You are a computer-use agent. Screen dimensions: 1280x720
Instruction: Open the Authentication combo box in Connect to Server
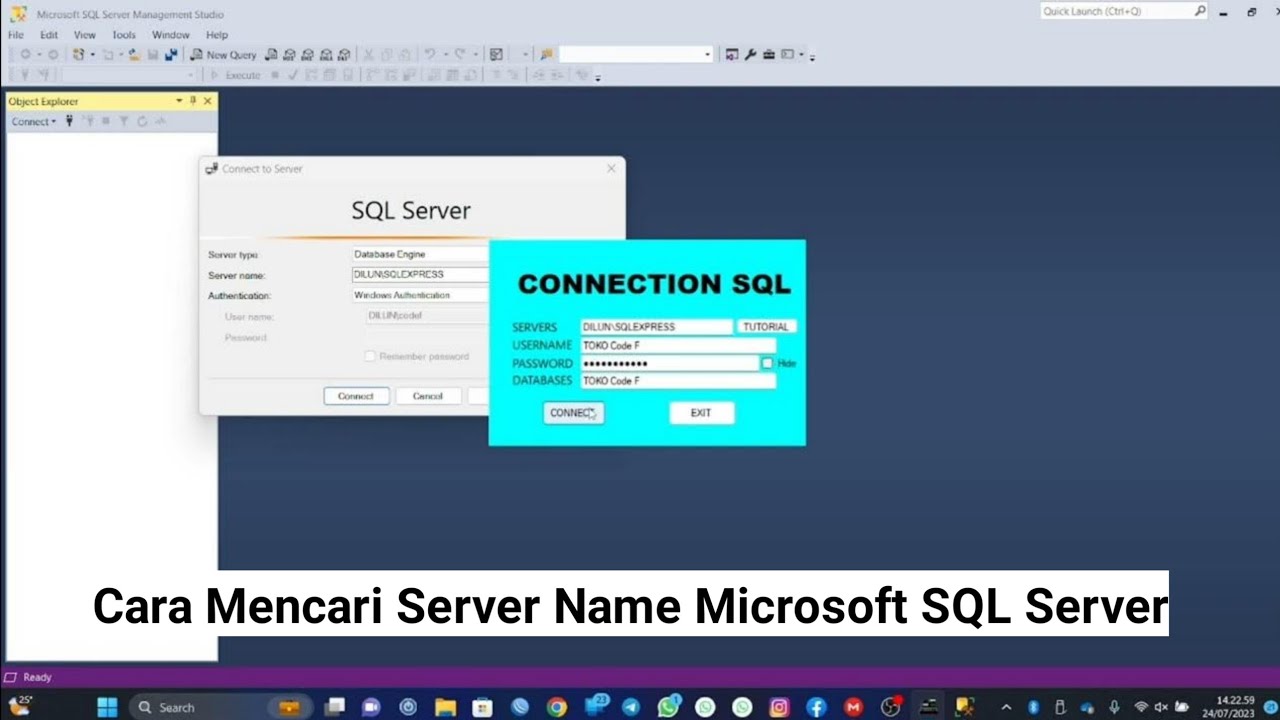(420, 295)
